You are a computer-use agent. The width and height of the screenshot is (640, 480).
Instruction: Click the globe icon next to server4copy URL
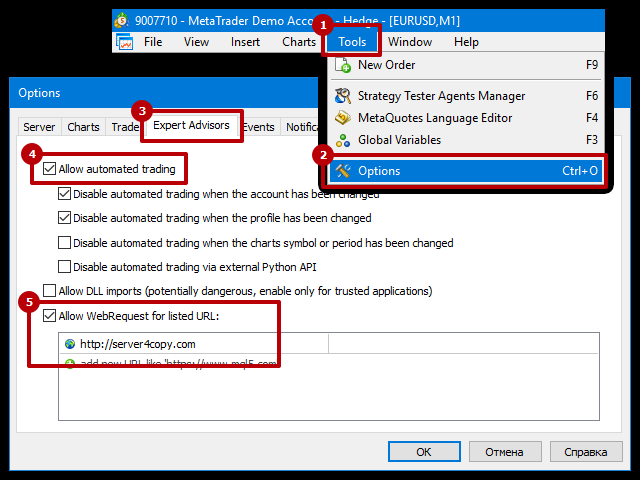pos(70,344)
